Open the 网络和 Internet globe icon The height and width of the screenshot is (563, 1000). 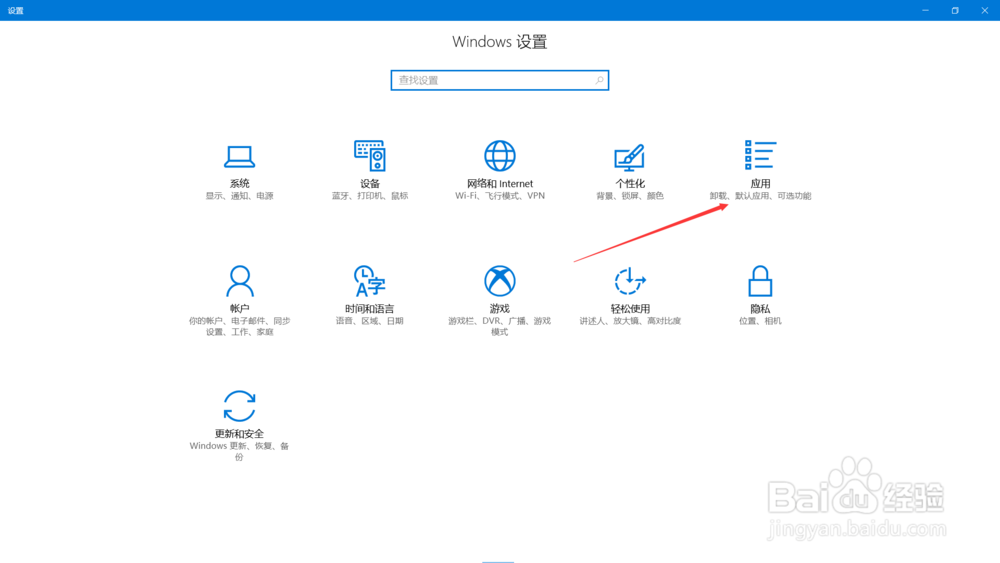click(x=499, y=156)
